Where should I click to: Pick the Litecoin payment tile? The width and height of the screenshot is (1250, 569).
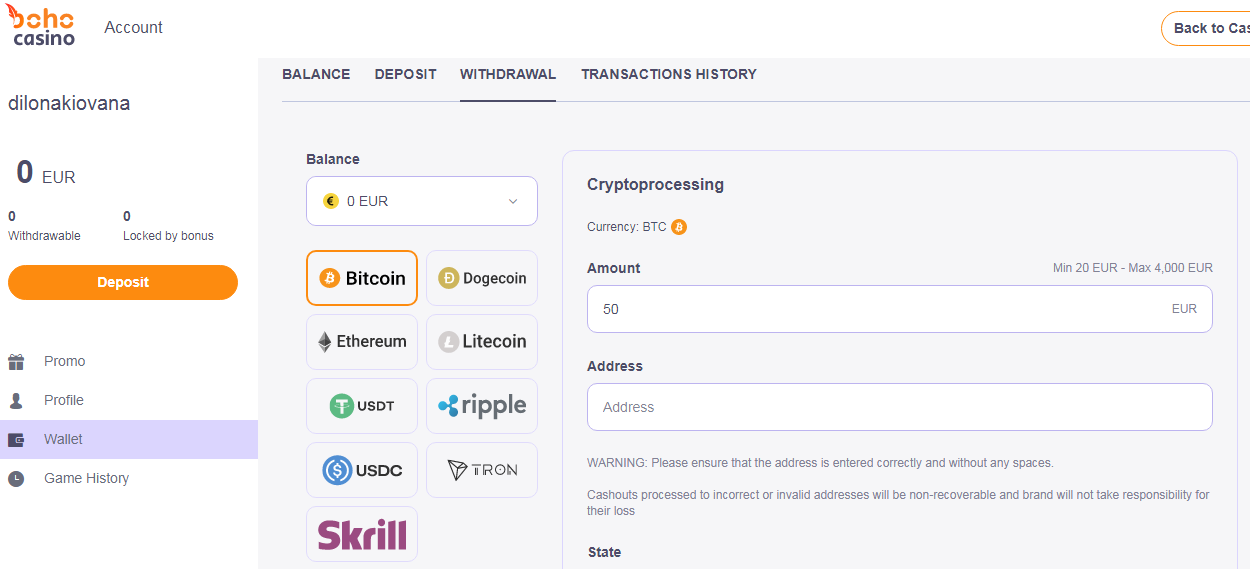point(482,342)
